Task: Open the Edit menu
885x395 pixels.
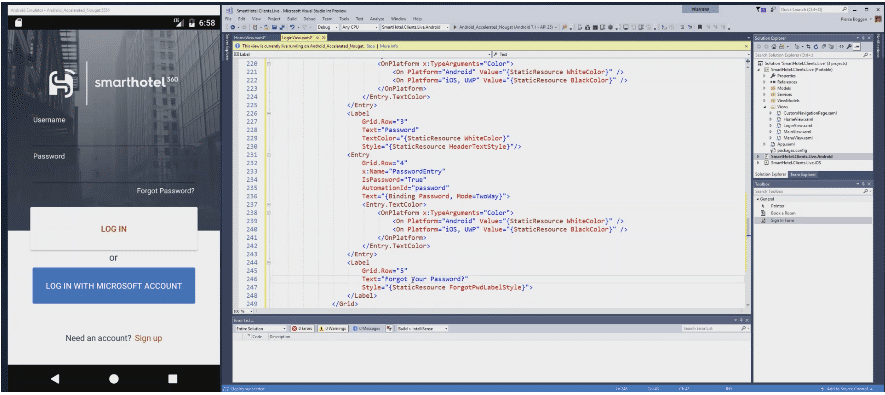Action: (242, 19)
